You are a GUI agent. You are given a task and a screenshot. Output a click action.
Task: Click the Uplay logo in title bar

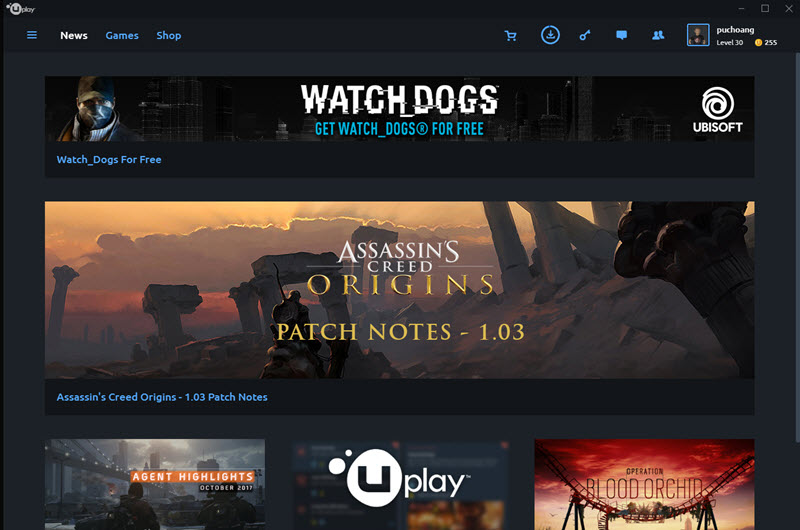20,9
